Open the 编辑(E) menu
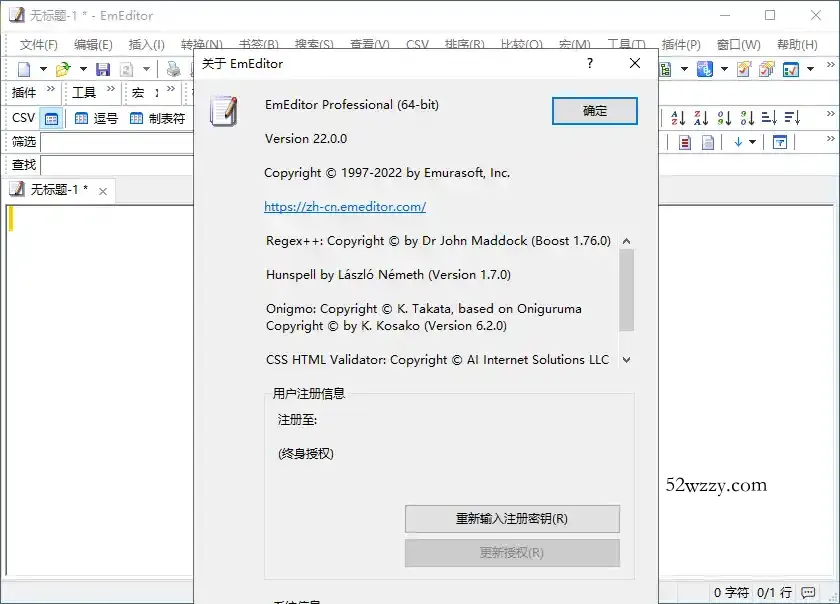Viewport: 840px width, 604px height. [x=93, y=44]
